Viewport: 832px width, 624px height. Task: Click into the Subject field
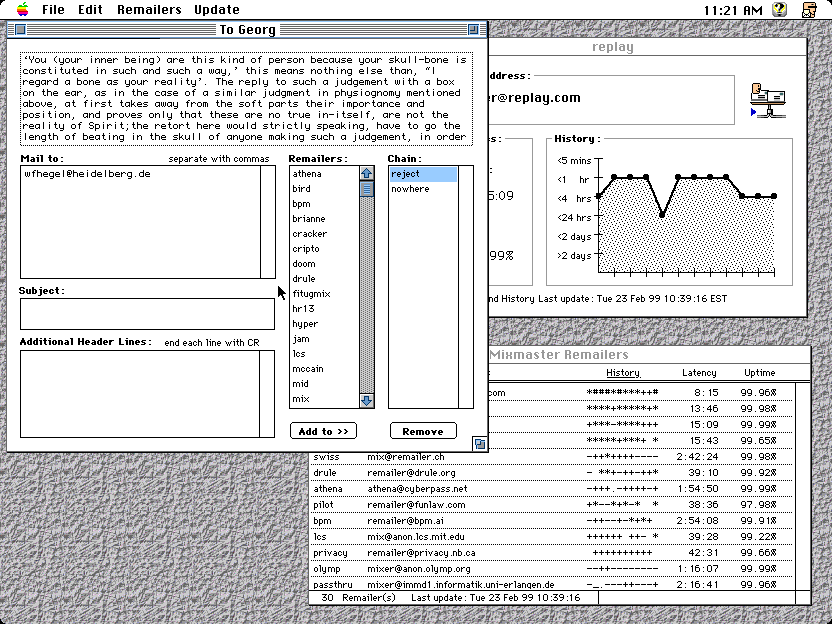pyautogui.click(x=146, y=314)
